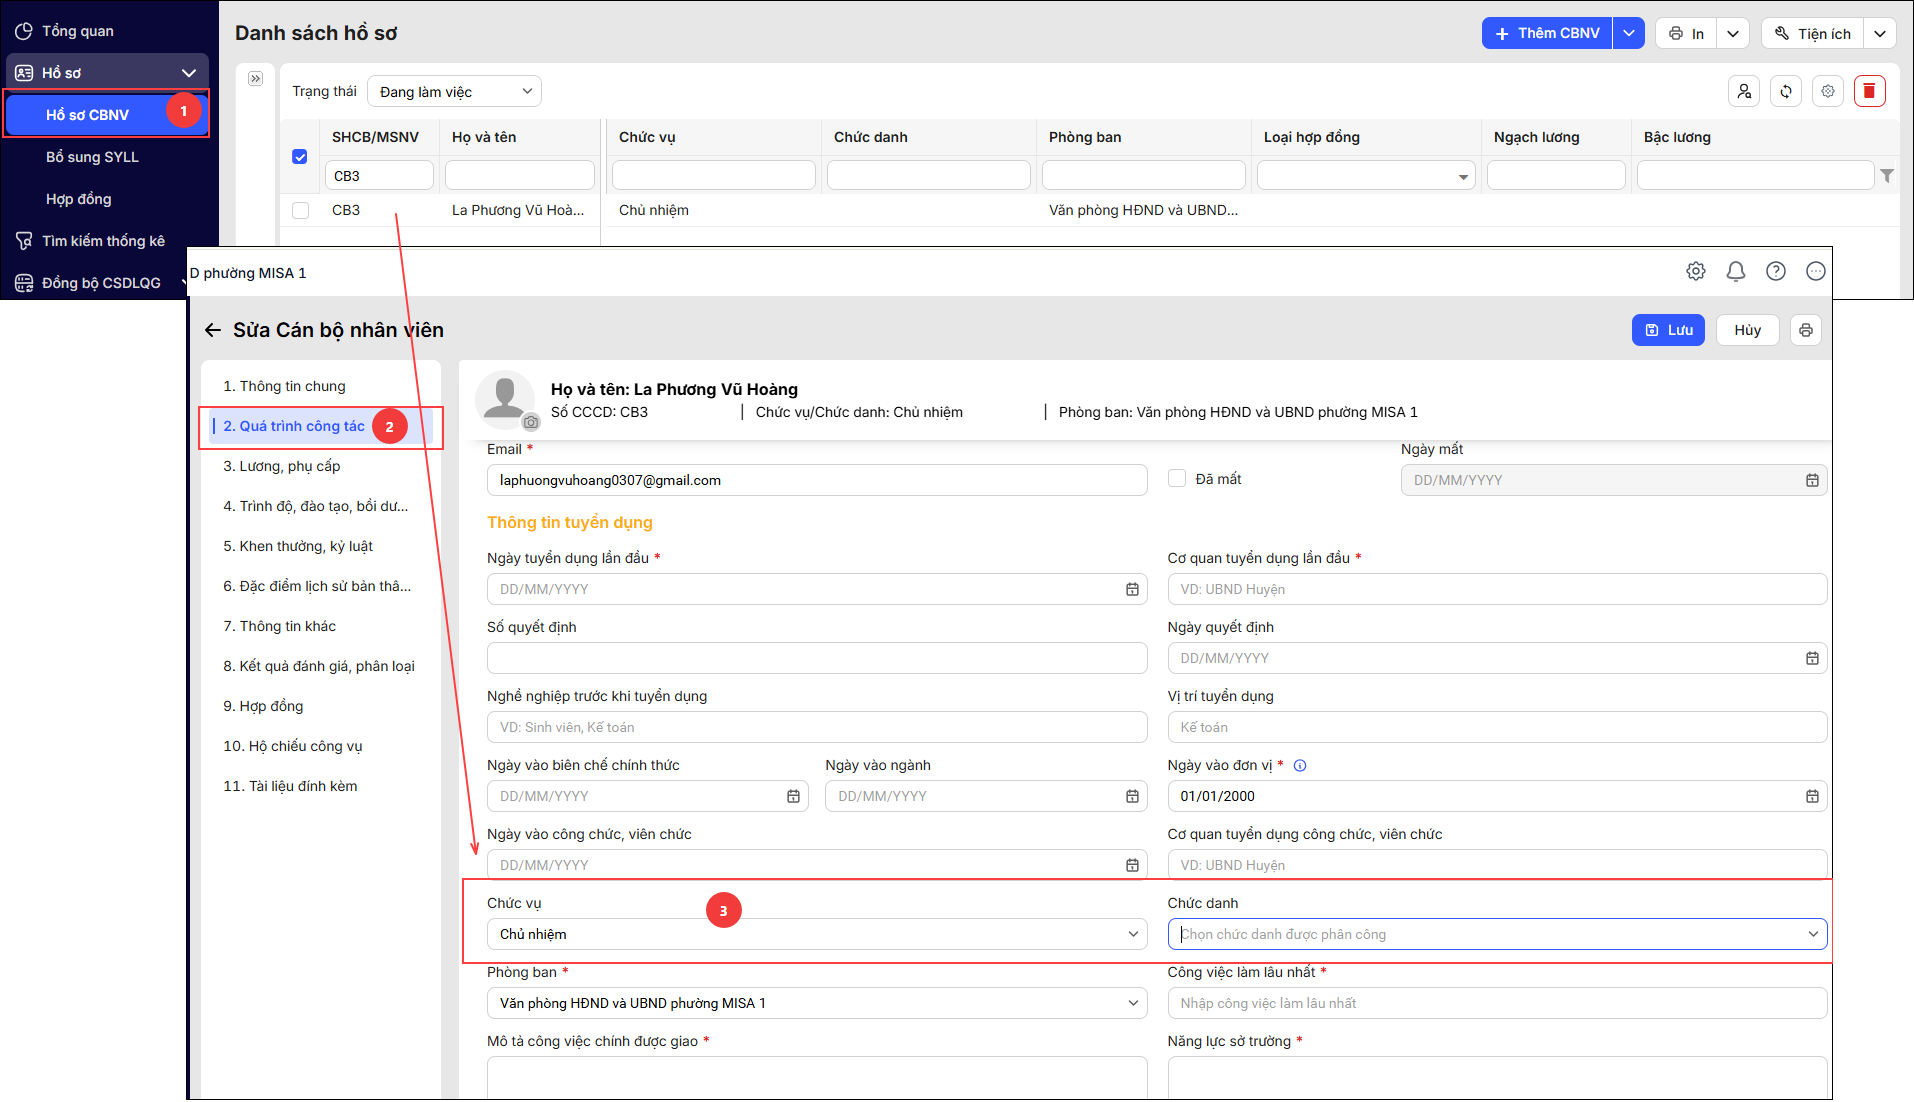This screenshot has height=1102, width=1914.
Task: Focus the Công việc làm lâu nhất field
Action: click(1497, 1003)
